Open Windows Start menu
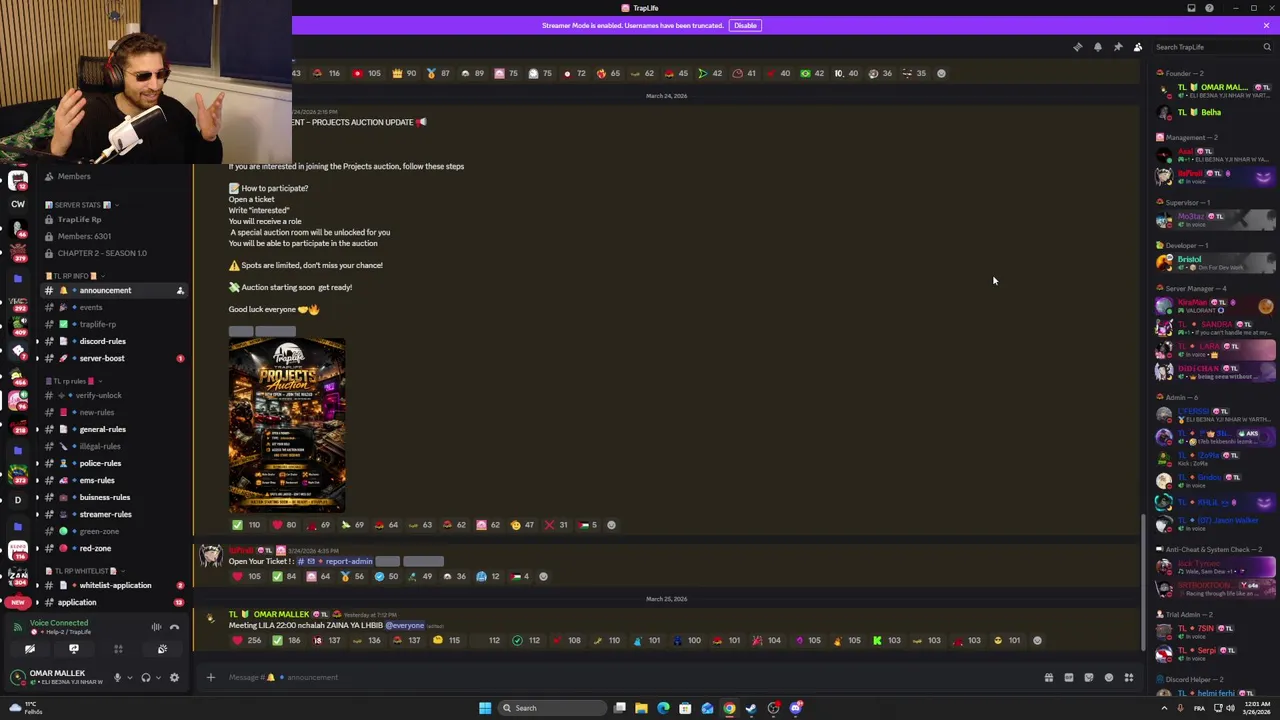The image size is (1280, 720). tap(485, 708)
